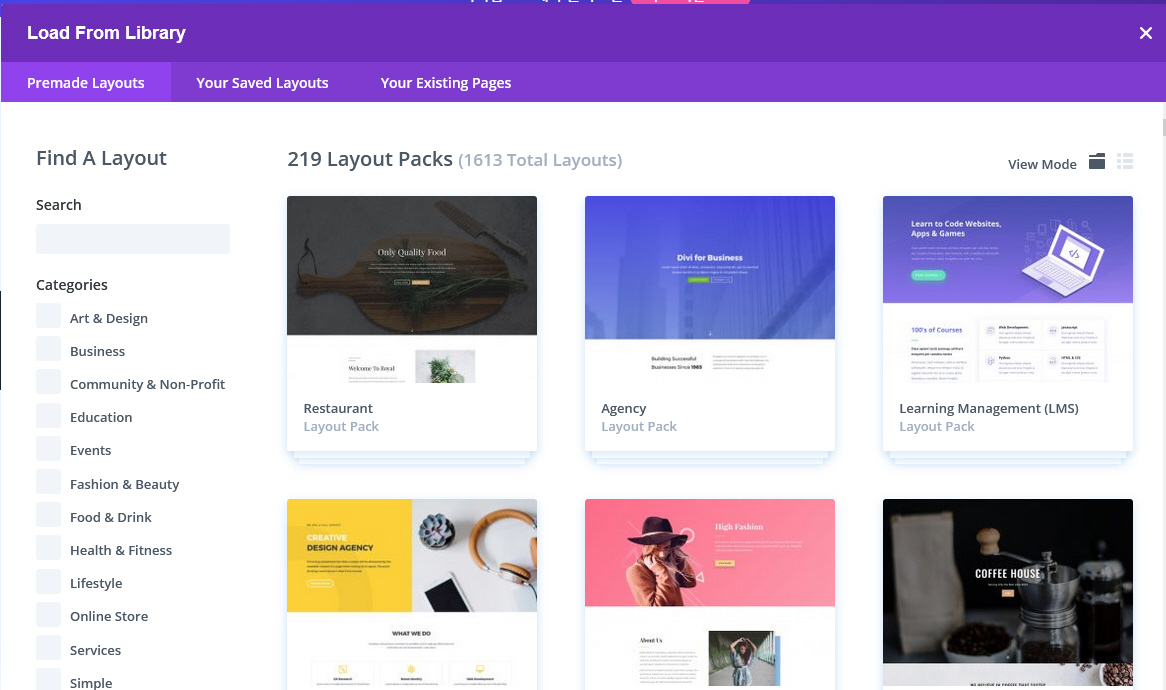Screen dimensions: 1166x690
Task: Check the Art & Design category checkbox
Action: pos(48,316)
